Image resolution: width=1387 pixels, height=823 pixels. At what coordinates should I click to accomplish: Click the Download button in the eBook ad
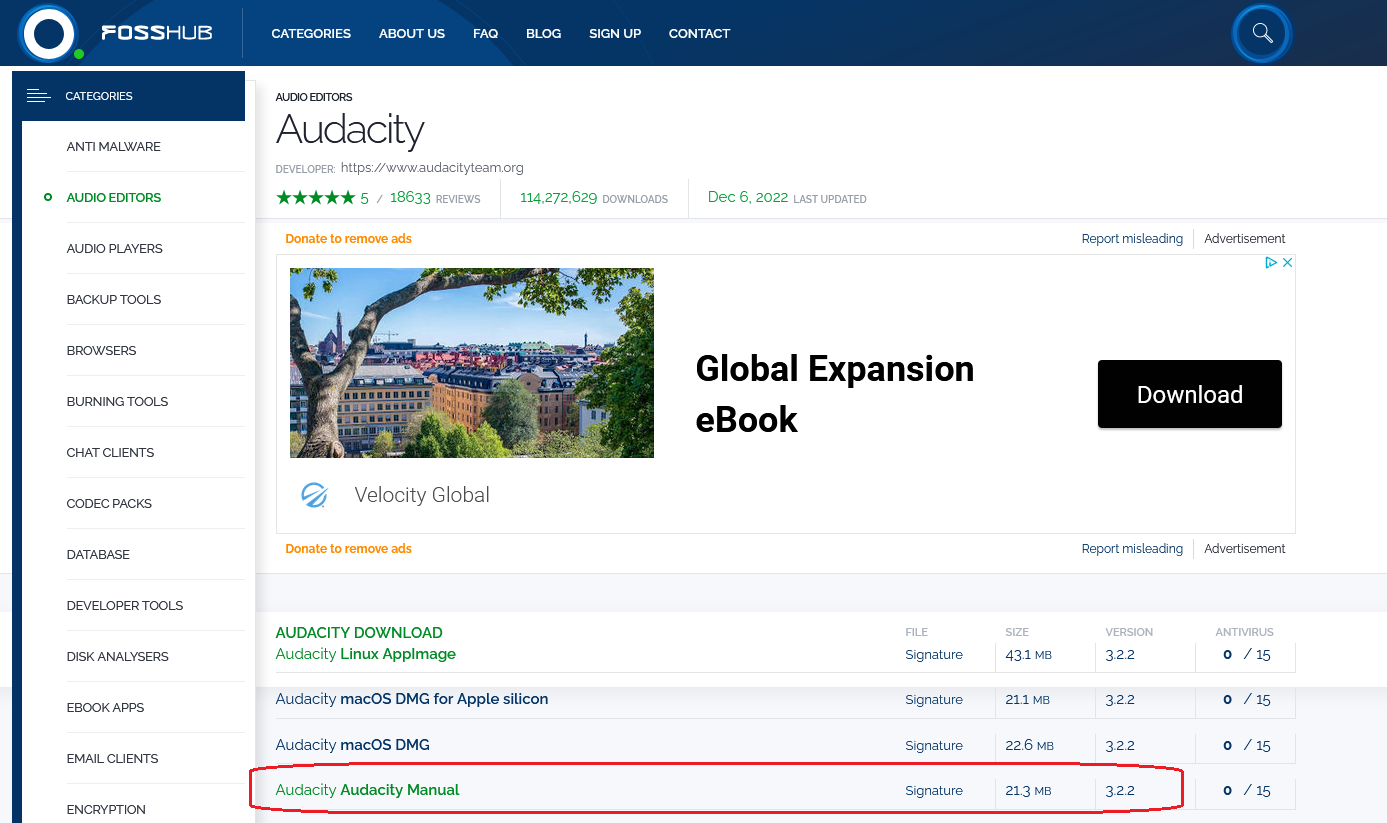[x=1189, y=394]
